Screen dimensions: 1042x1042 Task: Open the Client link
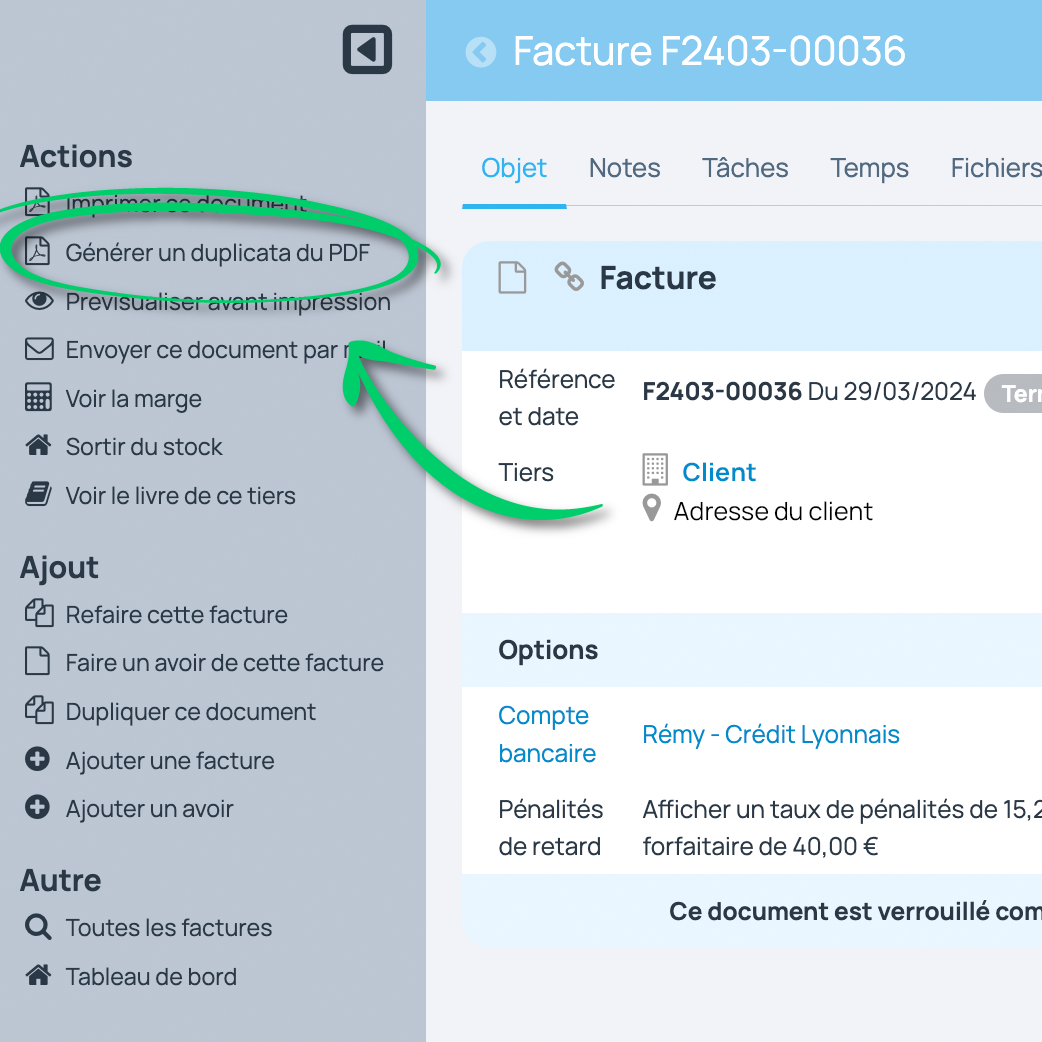click(x=719, y=471)
